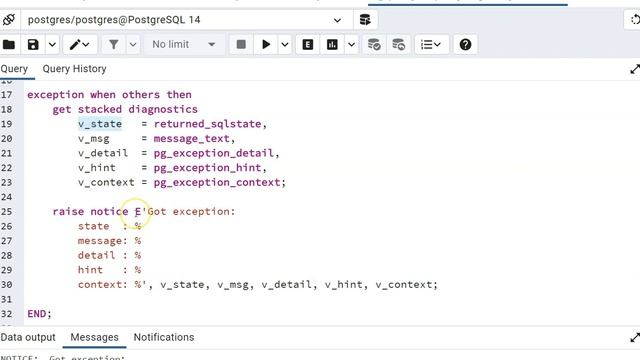
Task: Click the highlighted v_state on line 19
Action: (100, 124)
